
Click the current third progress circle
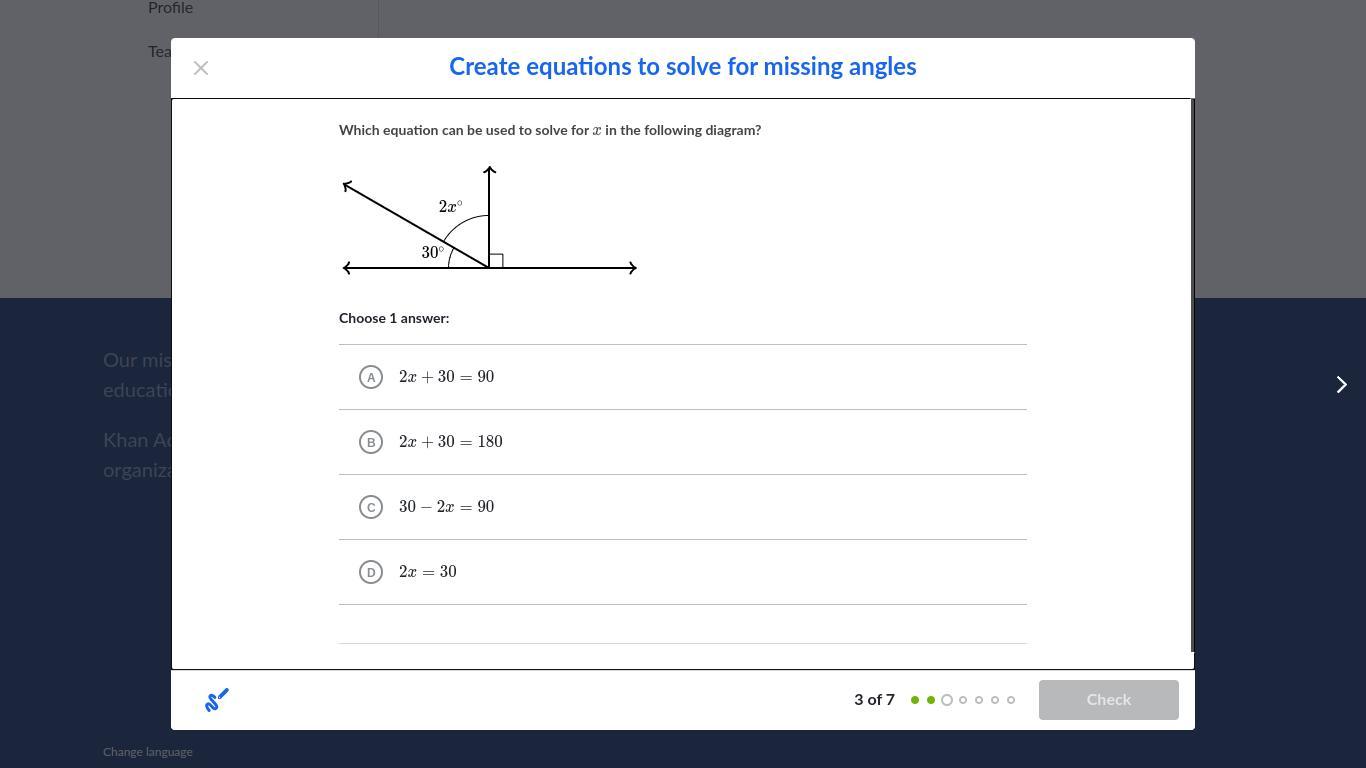[947, 700]
